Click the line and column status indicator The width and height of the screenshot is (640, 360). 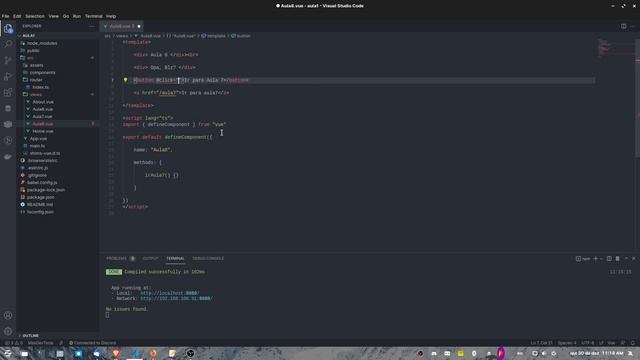pyautogui.click(x=542, y=343)
